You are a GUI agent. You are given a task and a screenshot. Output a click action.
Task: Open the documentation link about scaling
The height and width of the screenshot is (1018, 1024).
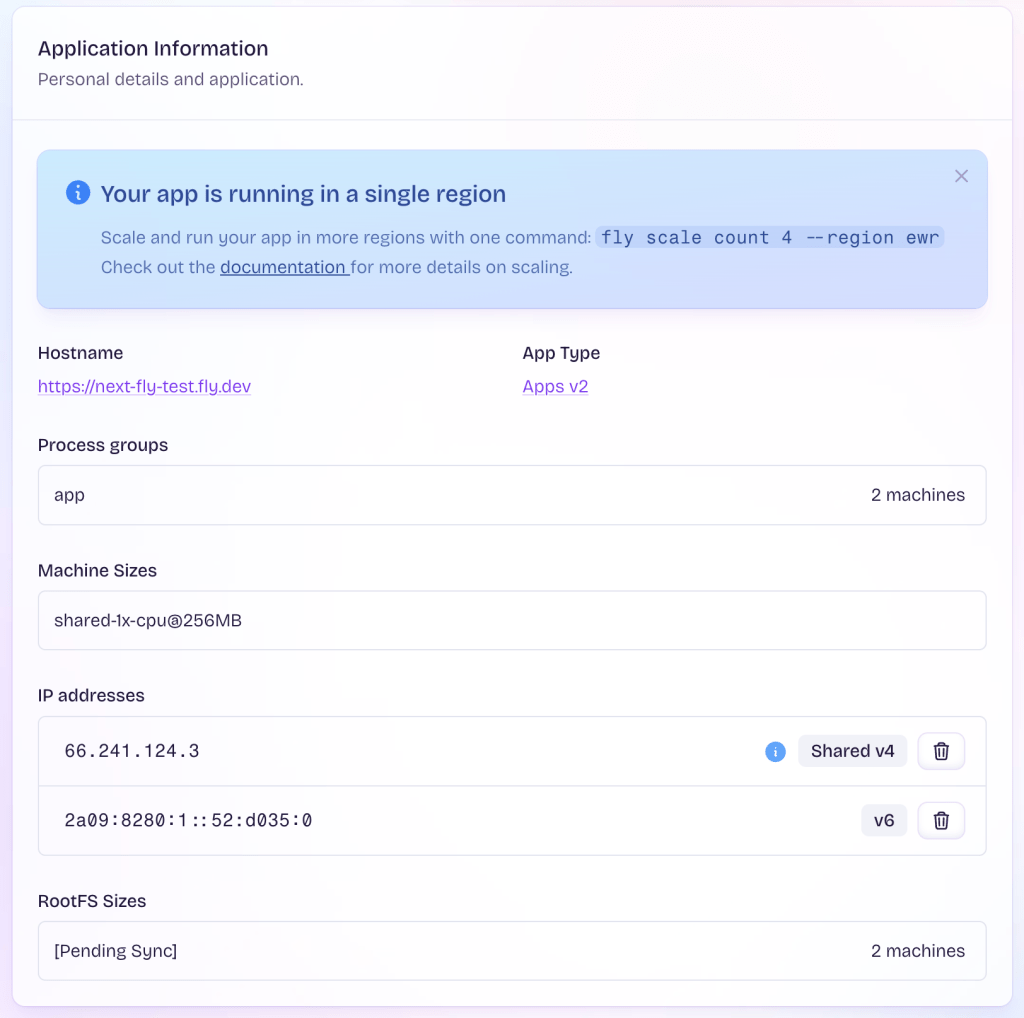click(x=284, y=267)
